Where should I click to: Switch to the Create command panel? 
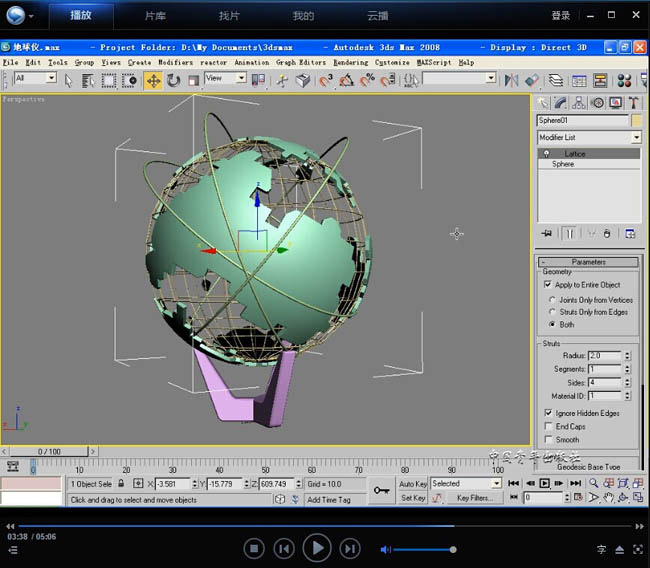click(x=542, y=102)
